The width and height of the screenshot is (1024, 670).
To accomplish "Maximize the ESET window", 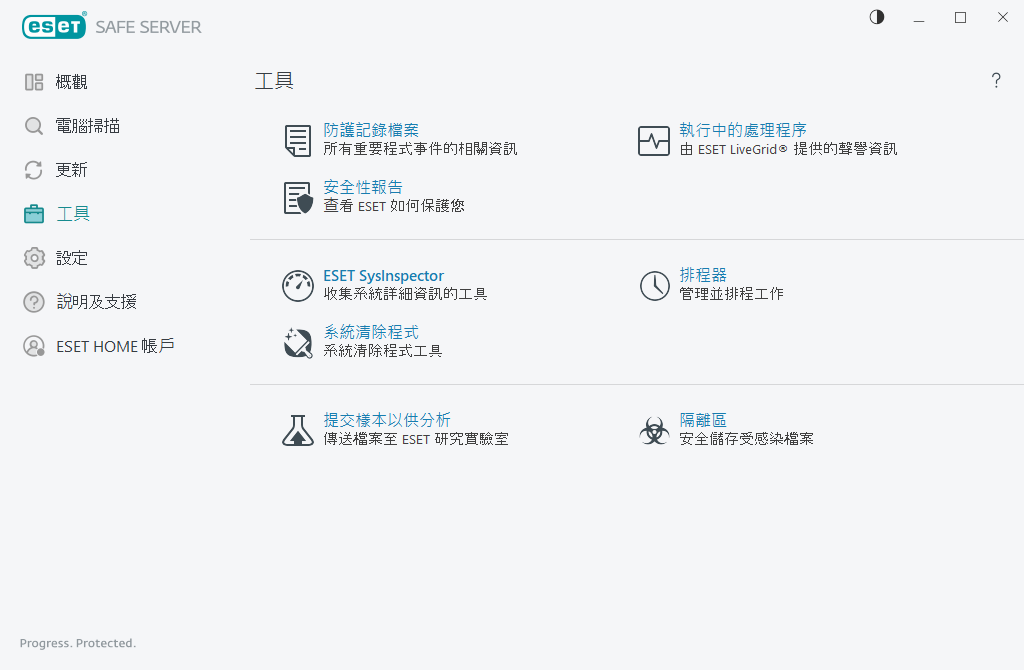I will [x=960, y=18].
